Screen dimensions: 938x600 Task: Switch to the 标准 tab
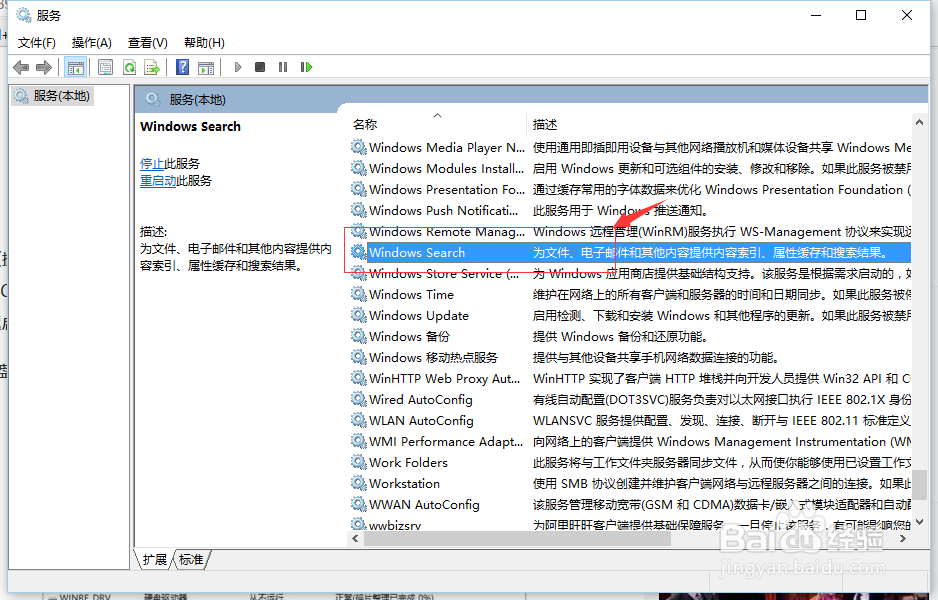[x=191, y=559]
